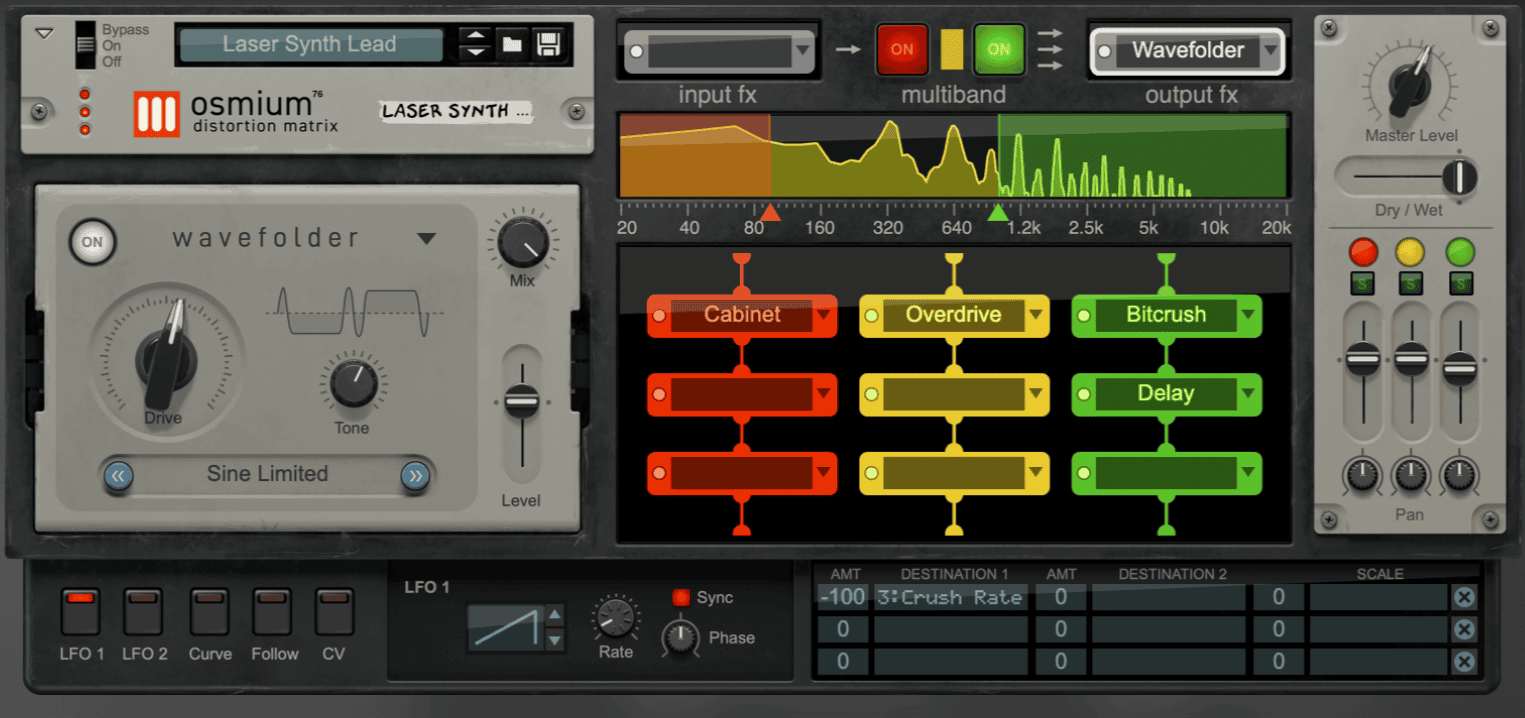This screenshot has width=1525, height=718.
Task: Open the Overdrive slot dropdown arrow
Action: click(x=1036, y=316)
